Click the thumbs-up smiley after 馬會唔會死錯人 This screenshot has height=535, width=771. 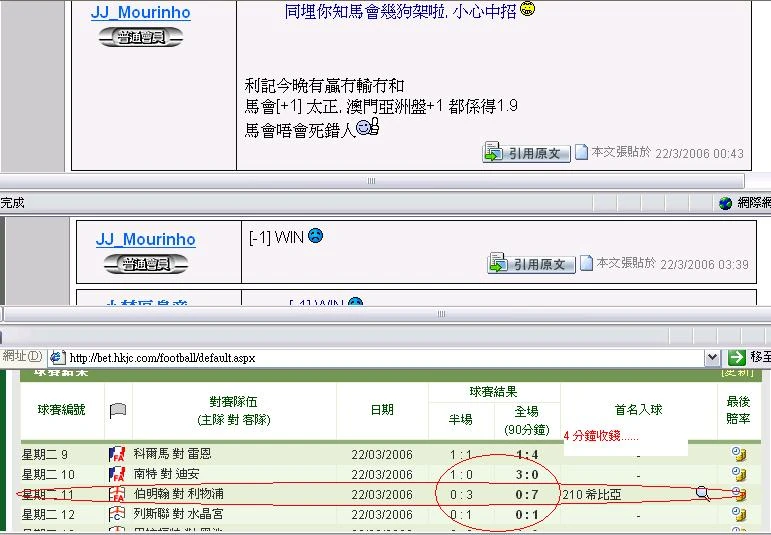pos(367,127)
